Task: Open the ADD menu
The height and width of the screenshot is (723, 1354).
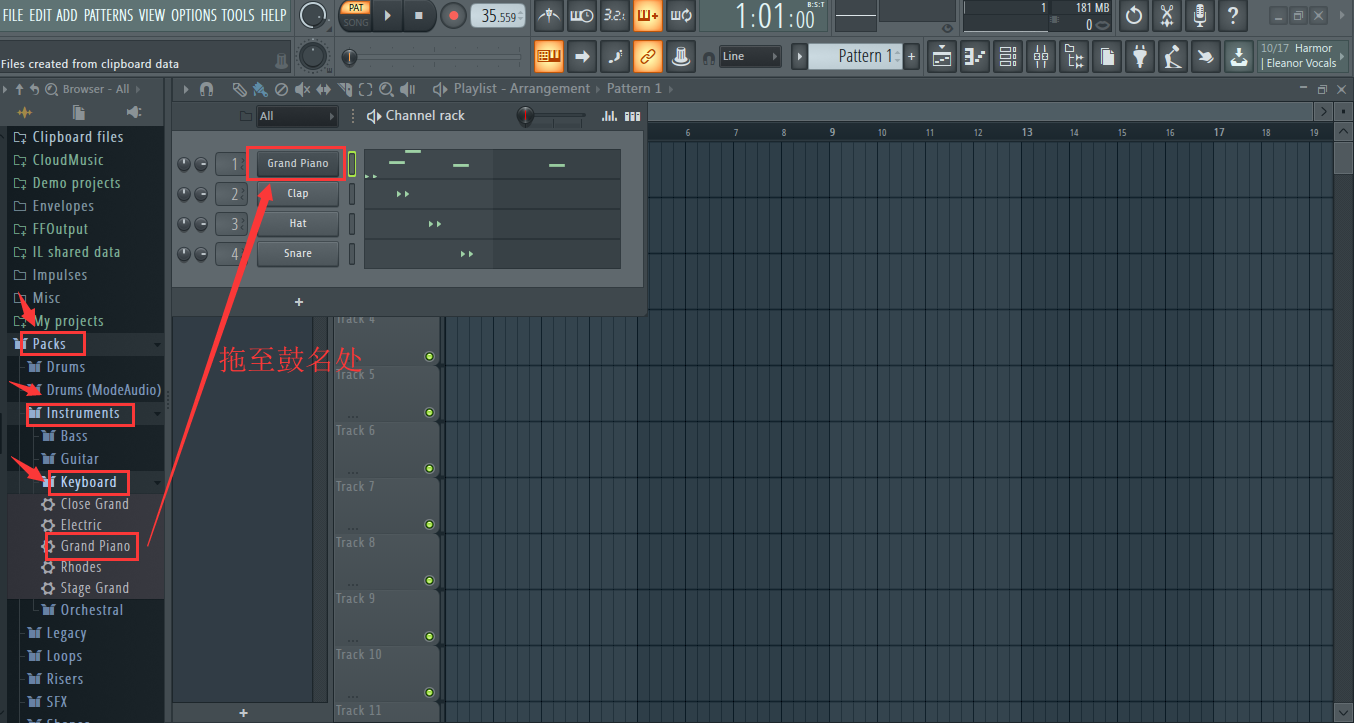Action: [x=67, y=15]
